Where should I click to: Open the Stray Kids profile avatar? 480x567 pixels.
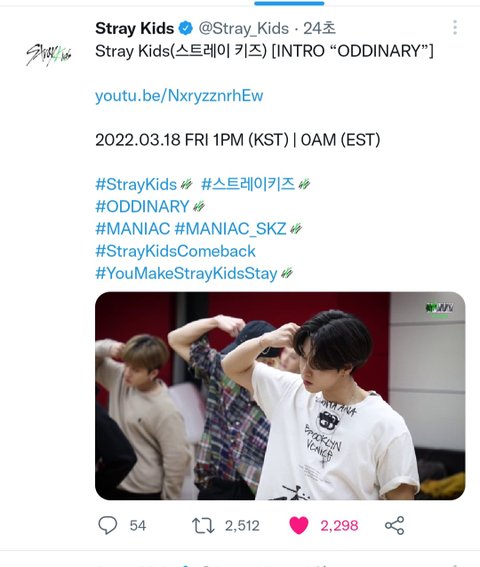click(x=48, y=55)
